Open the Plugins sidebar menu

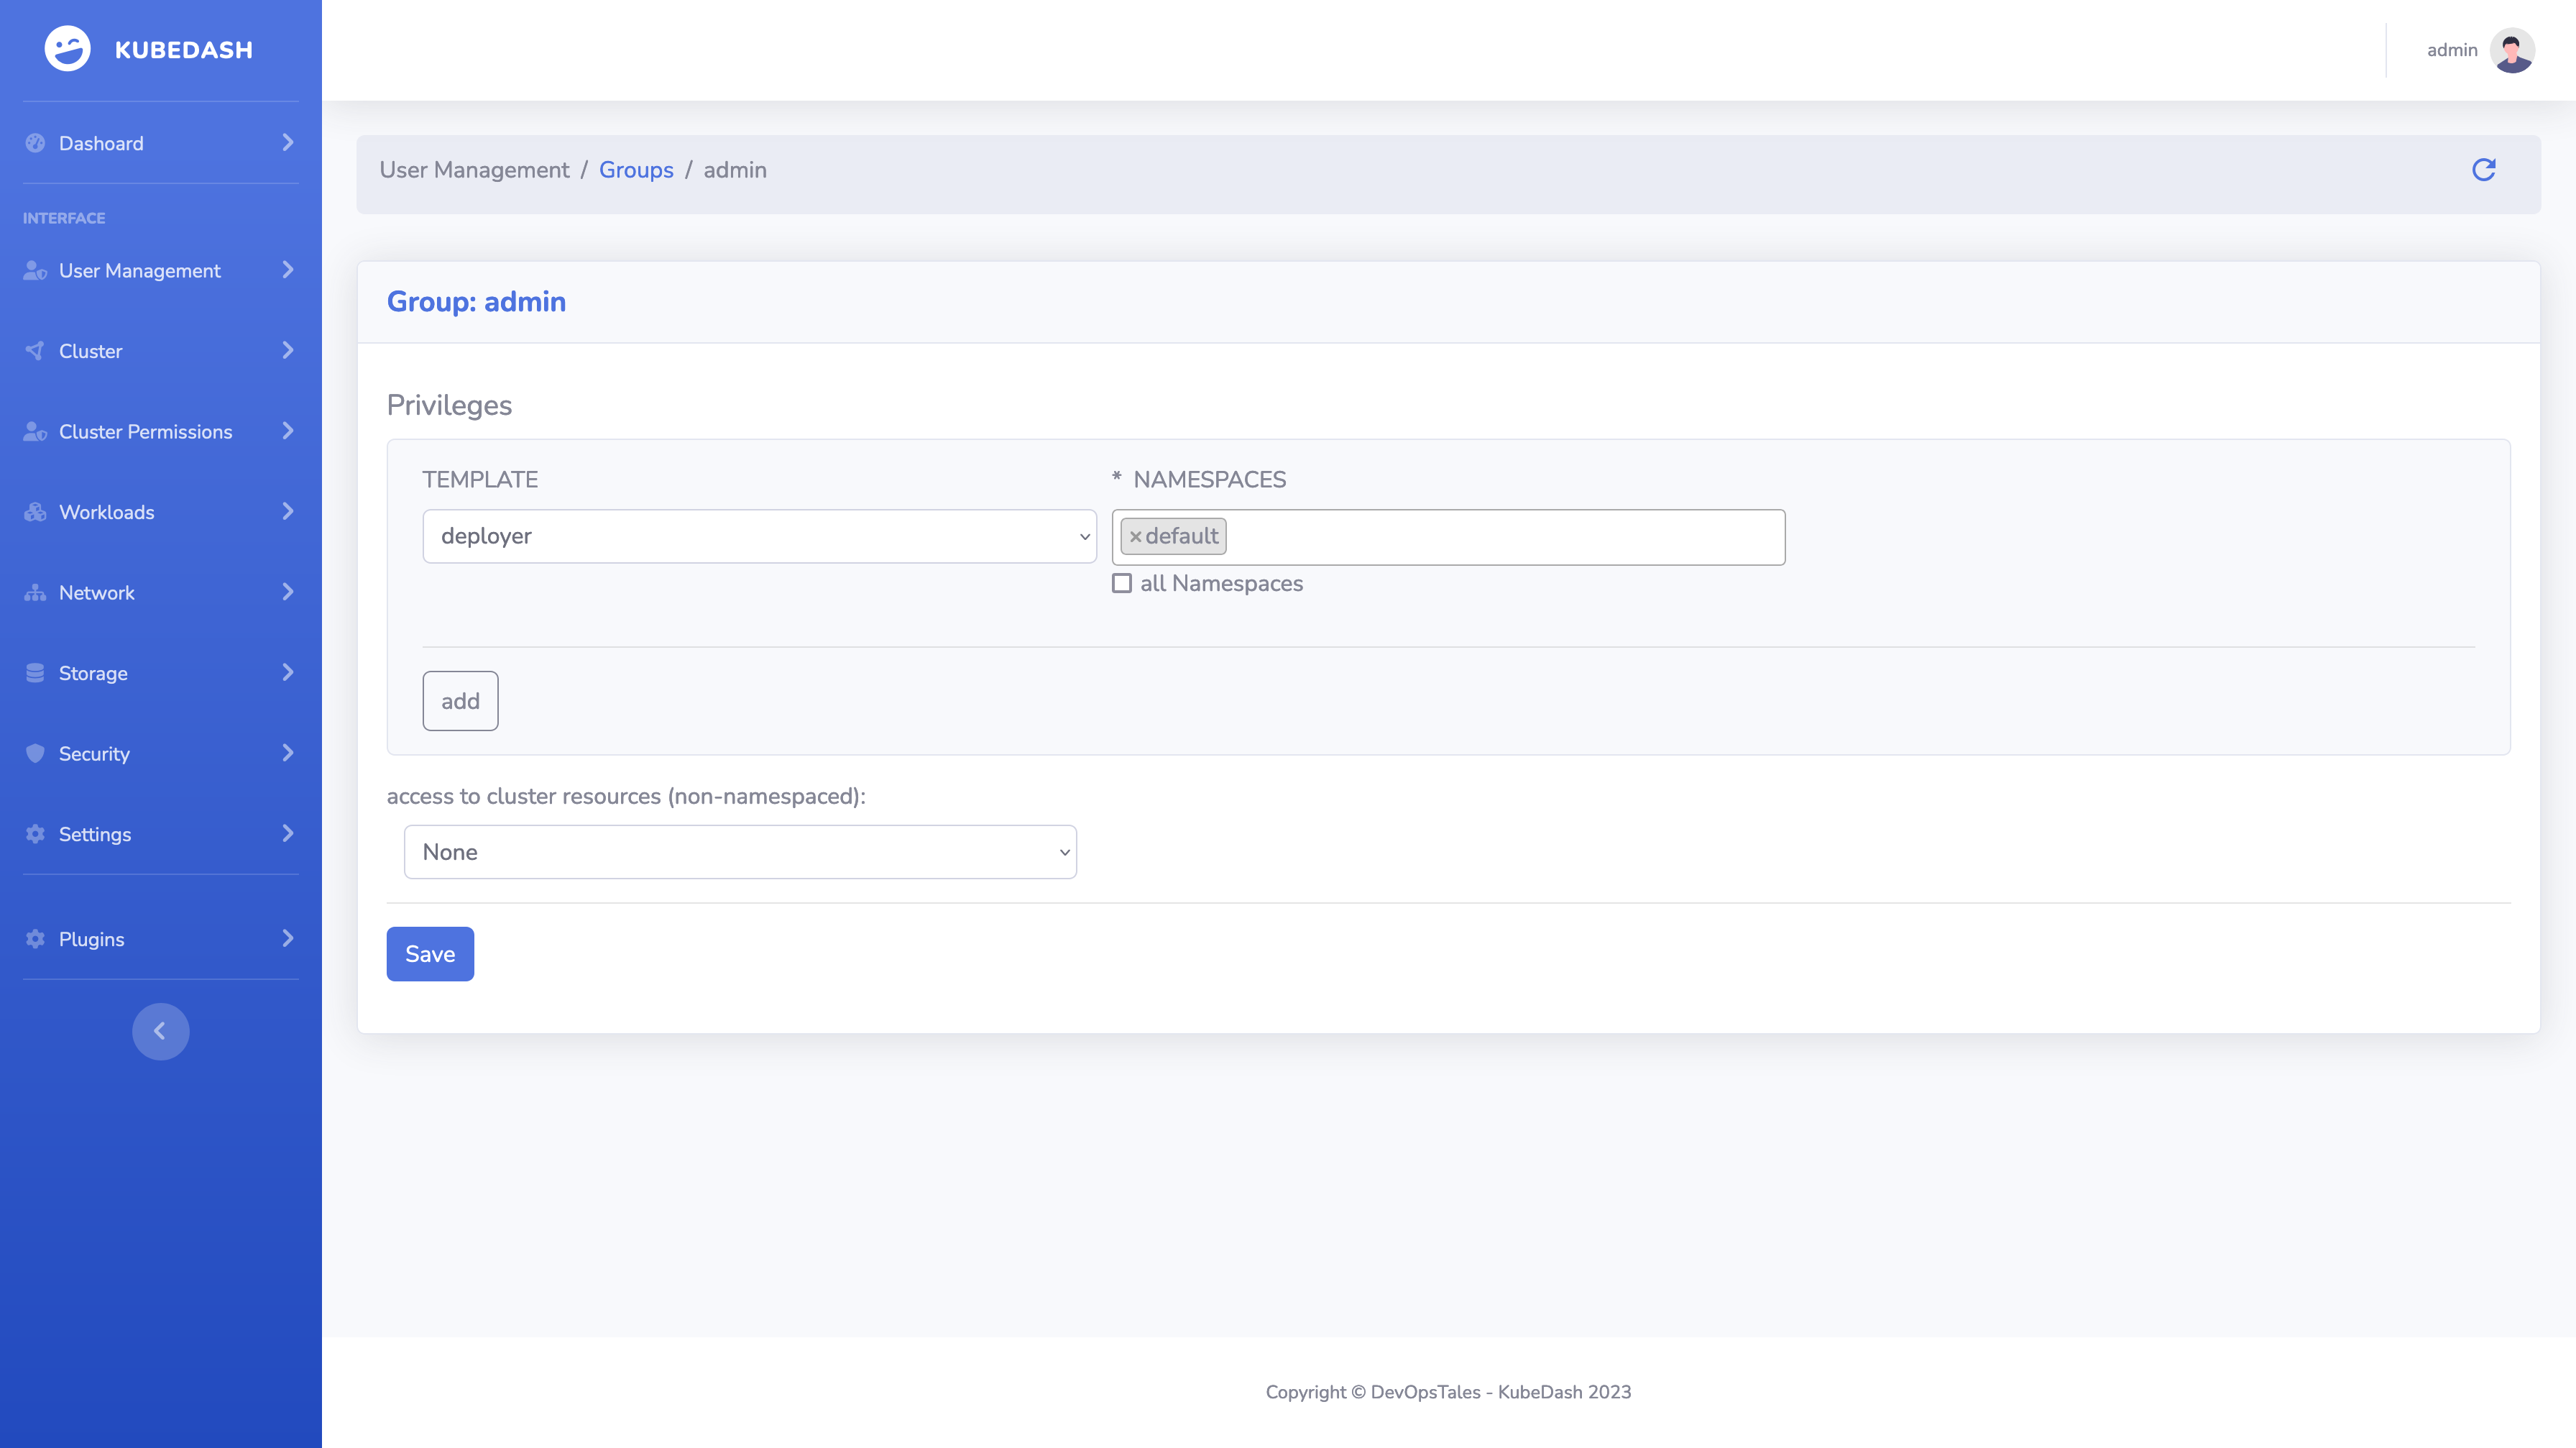pyautogui.click(x=92, y=939)
